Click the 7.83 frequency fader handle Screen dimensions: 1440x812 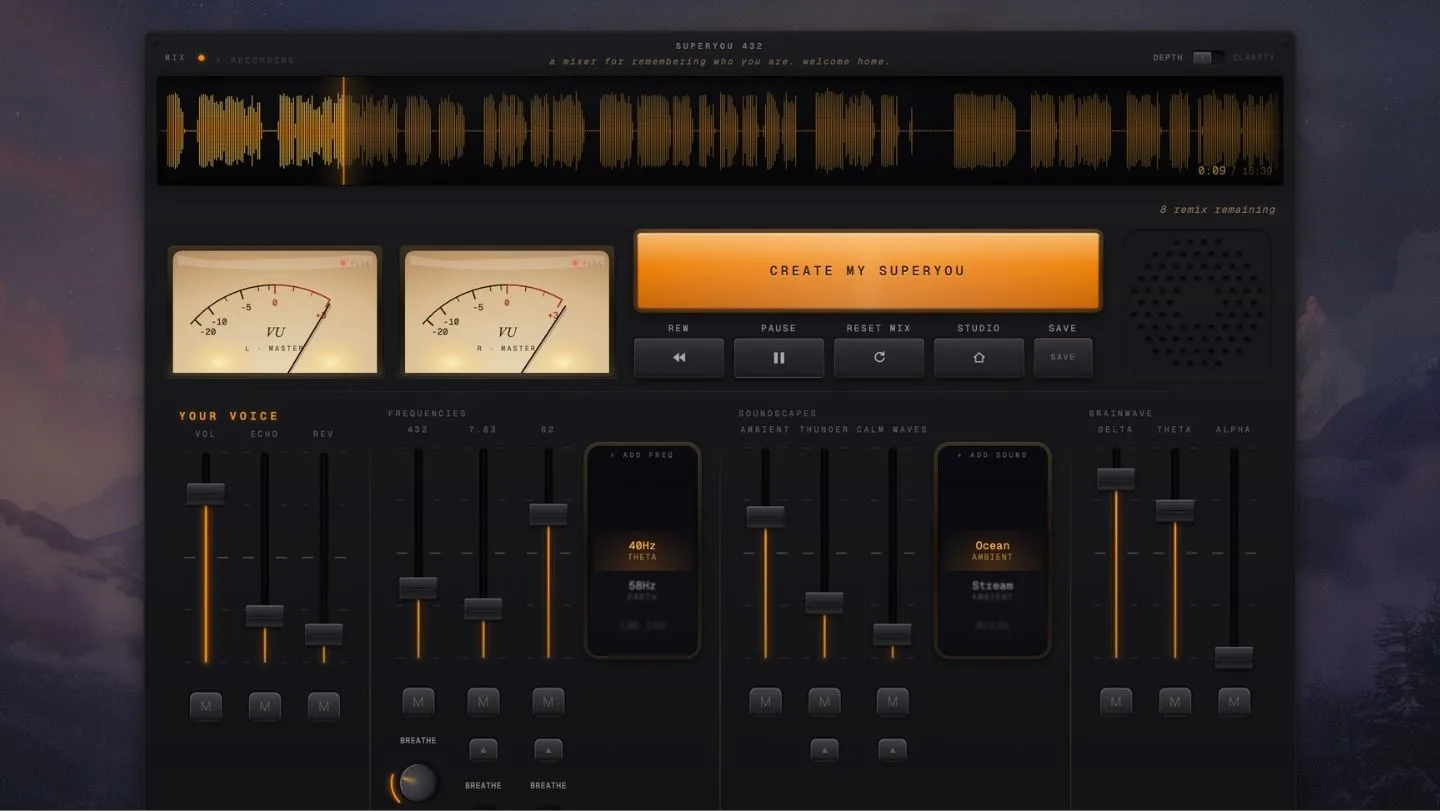click(483, 609)
